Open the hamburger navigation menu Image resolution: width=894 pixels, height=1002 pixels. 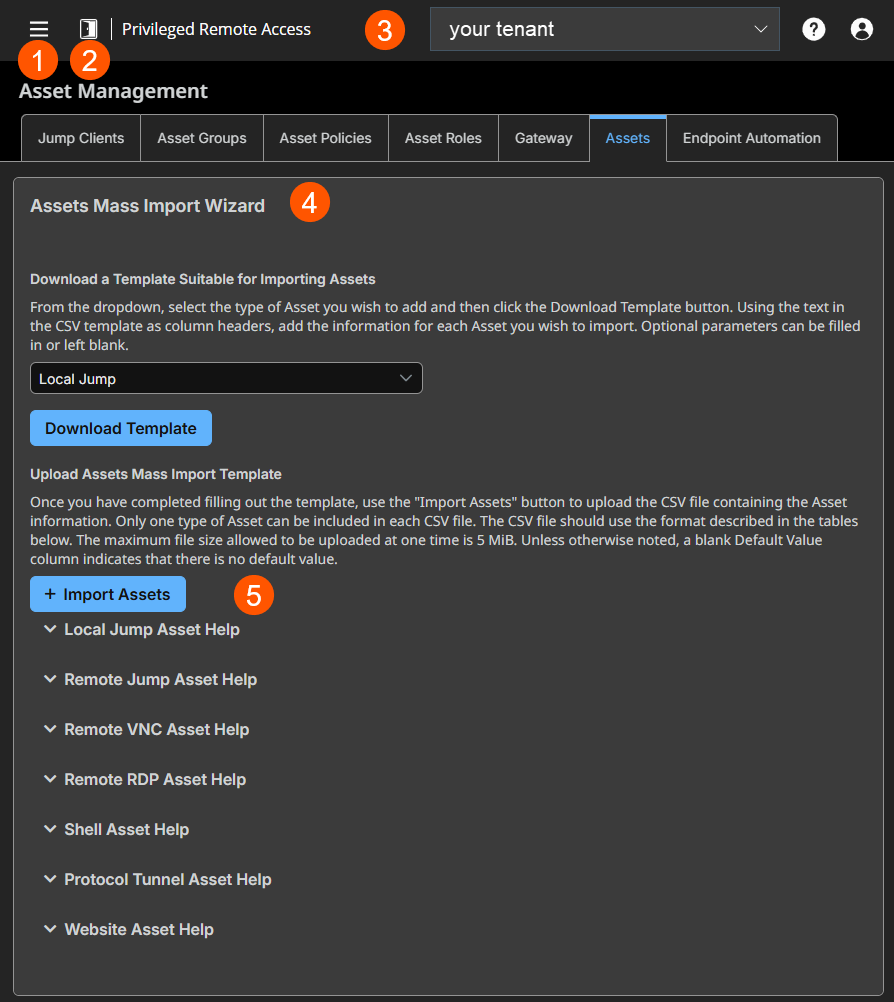coord(38,28)
